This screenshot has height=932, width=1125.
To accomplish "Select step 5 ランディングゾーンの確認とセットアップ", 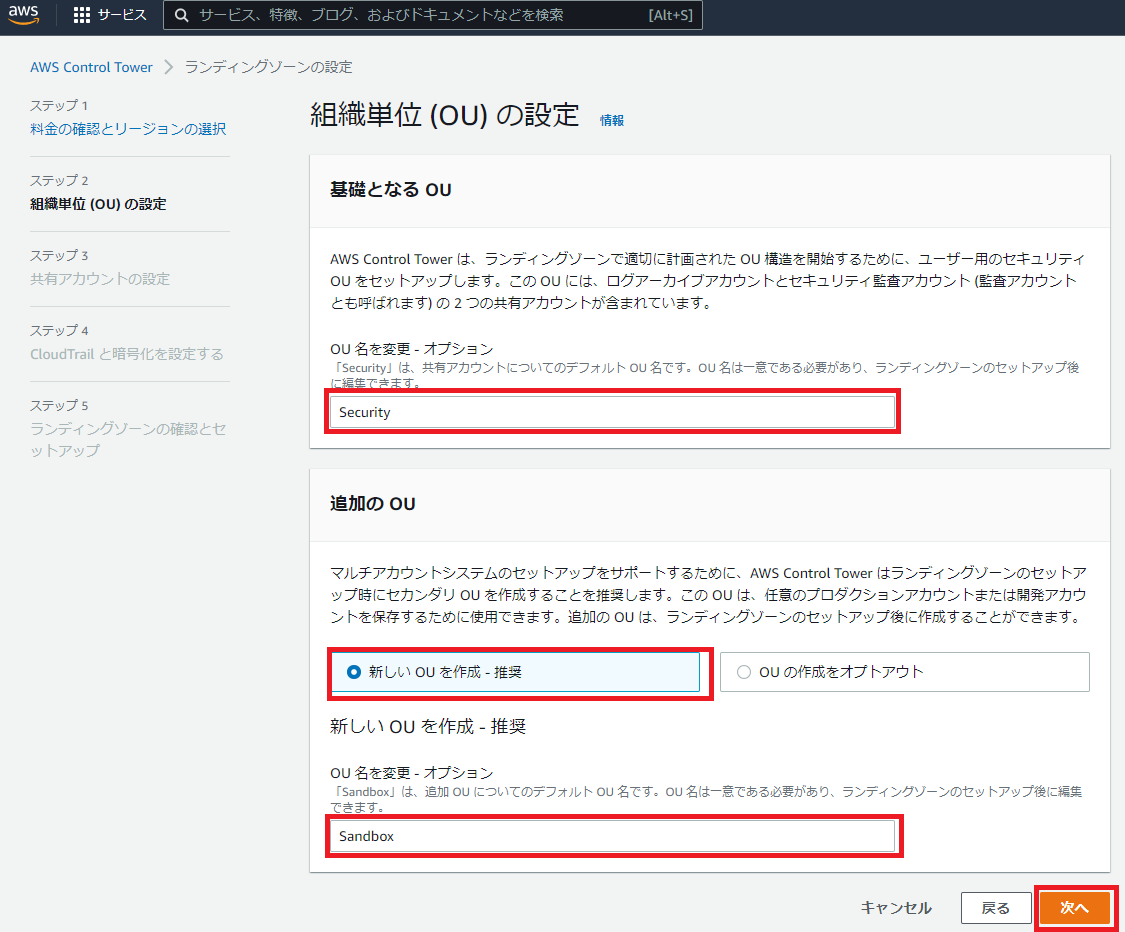I will 128,439.
